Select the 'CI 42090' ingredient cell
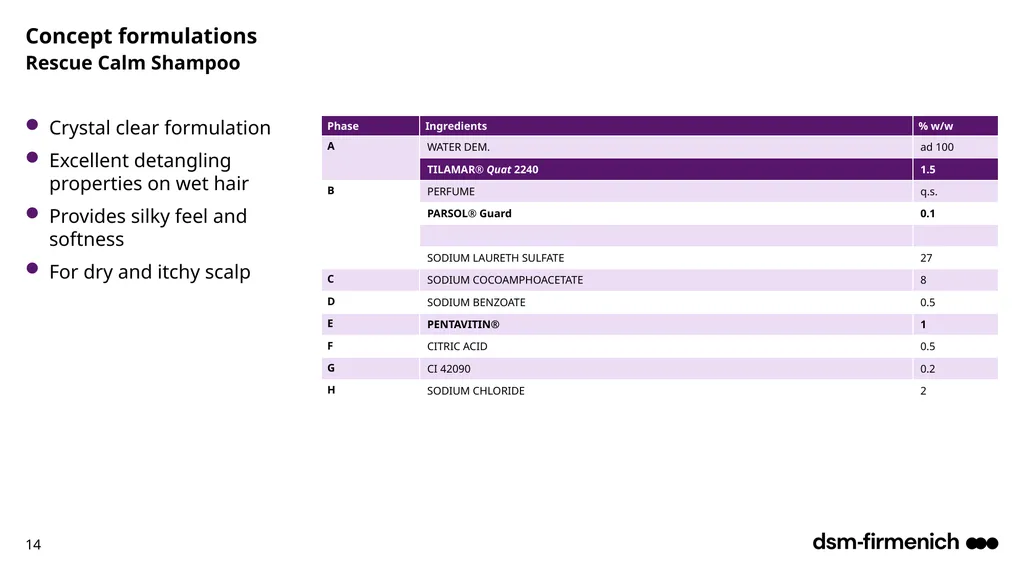 click(x=666, y=369)
